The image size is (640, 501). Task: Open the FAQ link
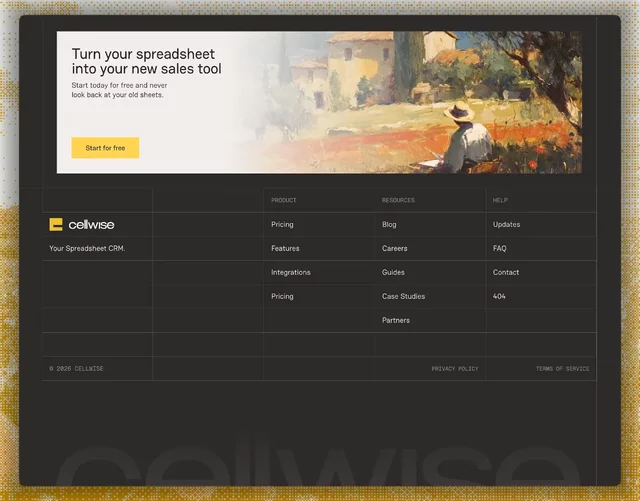(x=499, y=248)
